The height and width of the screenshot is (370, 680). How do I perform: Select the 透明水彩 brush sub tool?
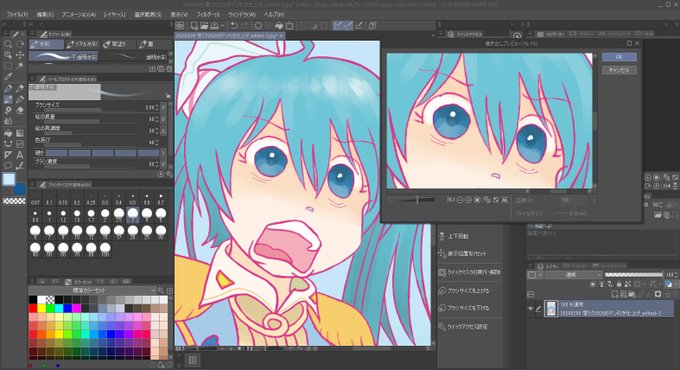click(x=135, y=57)
